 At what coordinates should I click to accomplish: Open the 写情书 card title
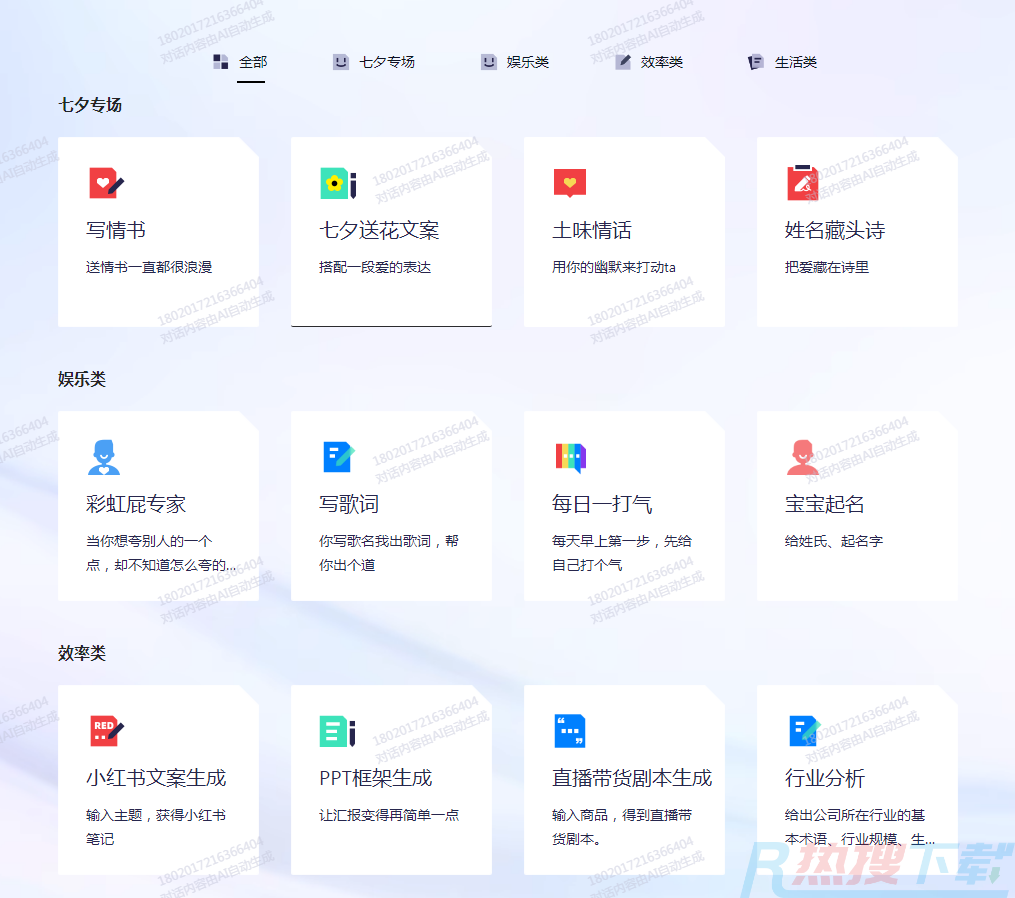pyautogui.click(x=116, y=231)
